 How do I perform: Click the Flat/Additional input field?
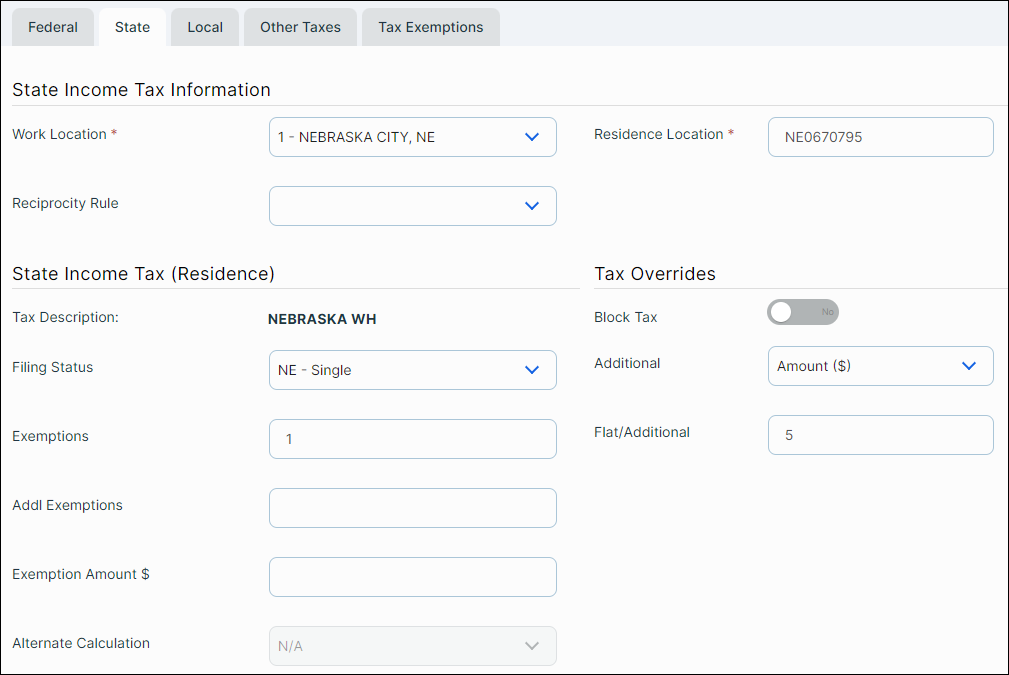pyautogui.click(x=880, y=435)
